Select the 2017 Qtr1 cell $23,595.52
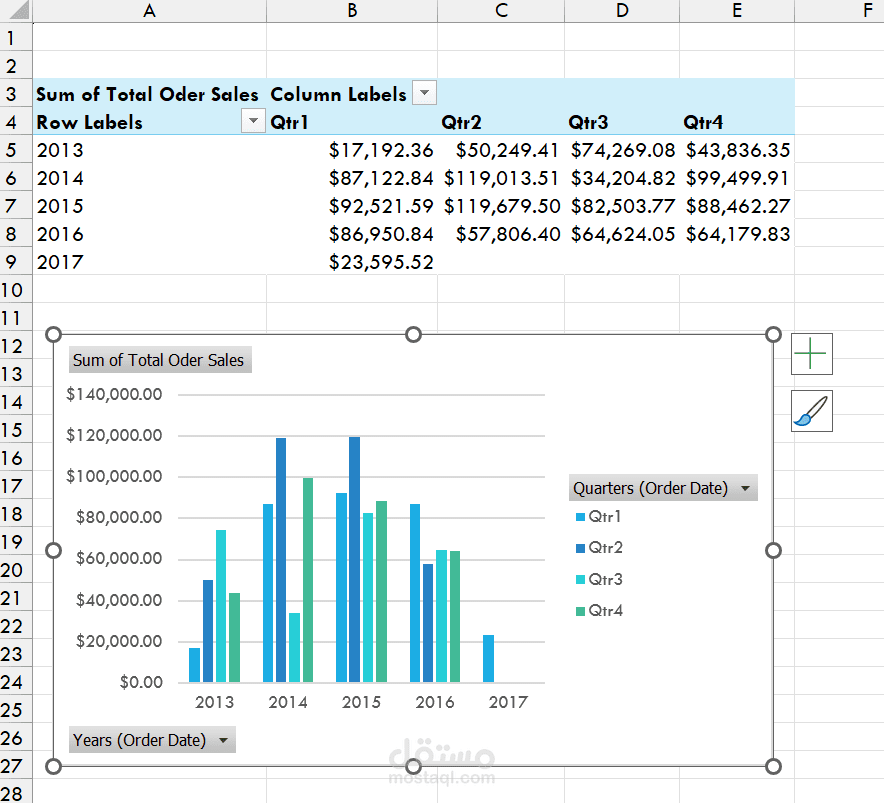 (352, 262)
